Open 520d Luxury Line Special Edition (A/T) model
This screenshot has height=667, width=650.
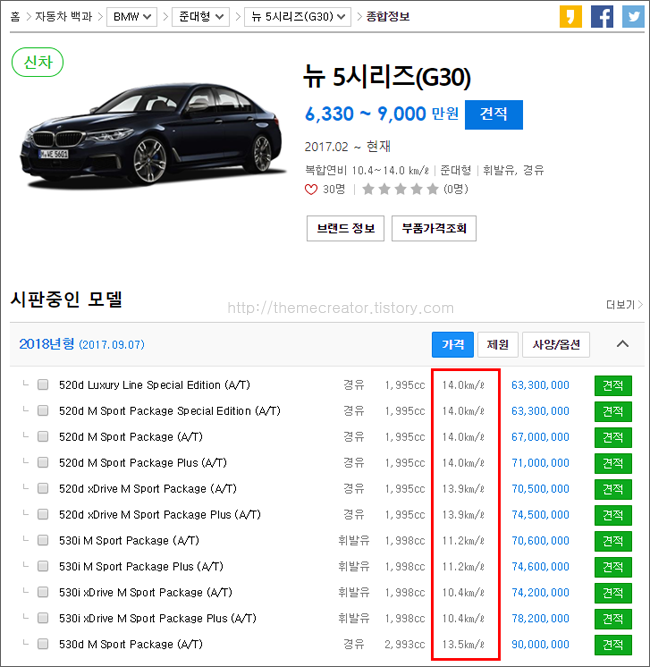pos(154,385)
